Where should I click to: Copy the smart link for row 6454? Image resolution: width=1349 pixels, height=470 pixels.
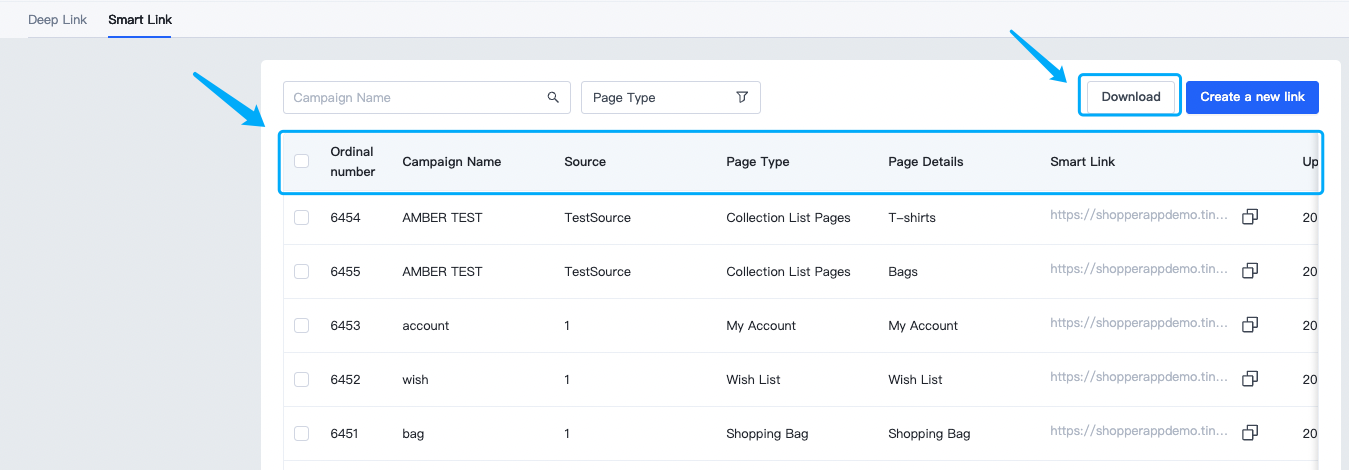(1249, 217)
